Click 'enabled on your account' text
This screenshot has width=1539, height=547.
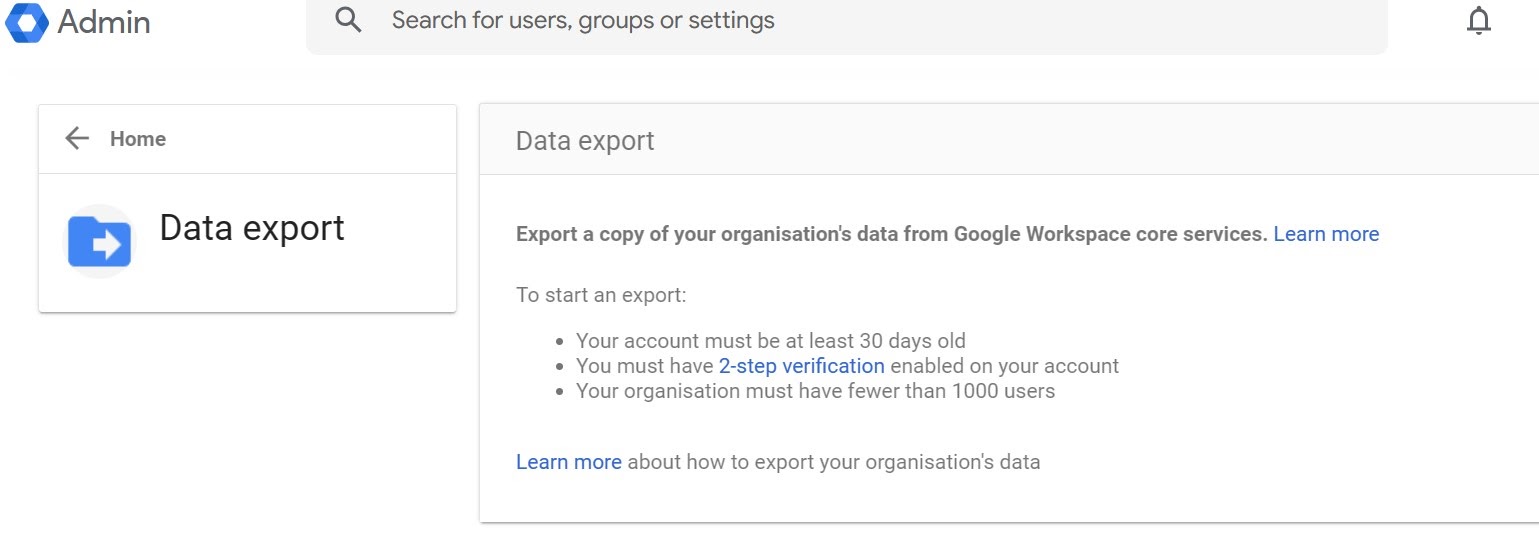(x=1005, y=366)
